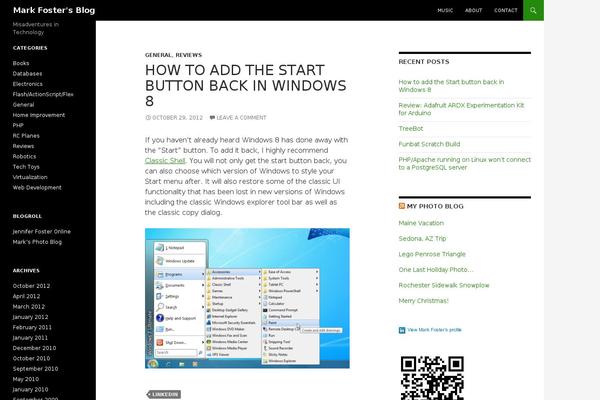Click the GENERAL tag above post title
This screenshot has width=600, height=400.
click(x=158, y=55)
